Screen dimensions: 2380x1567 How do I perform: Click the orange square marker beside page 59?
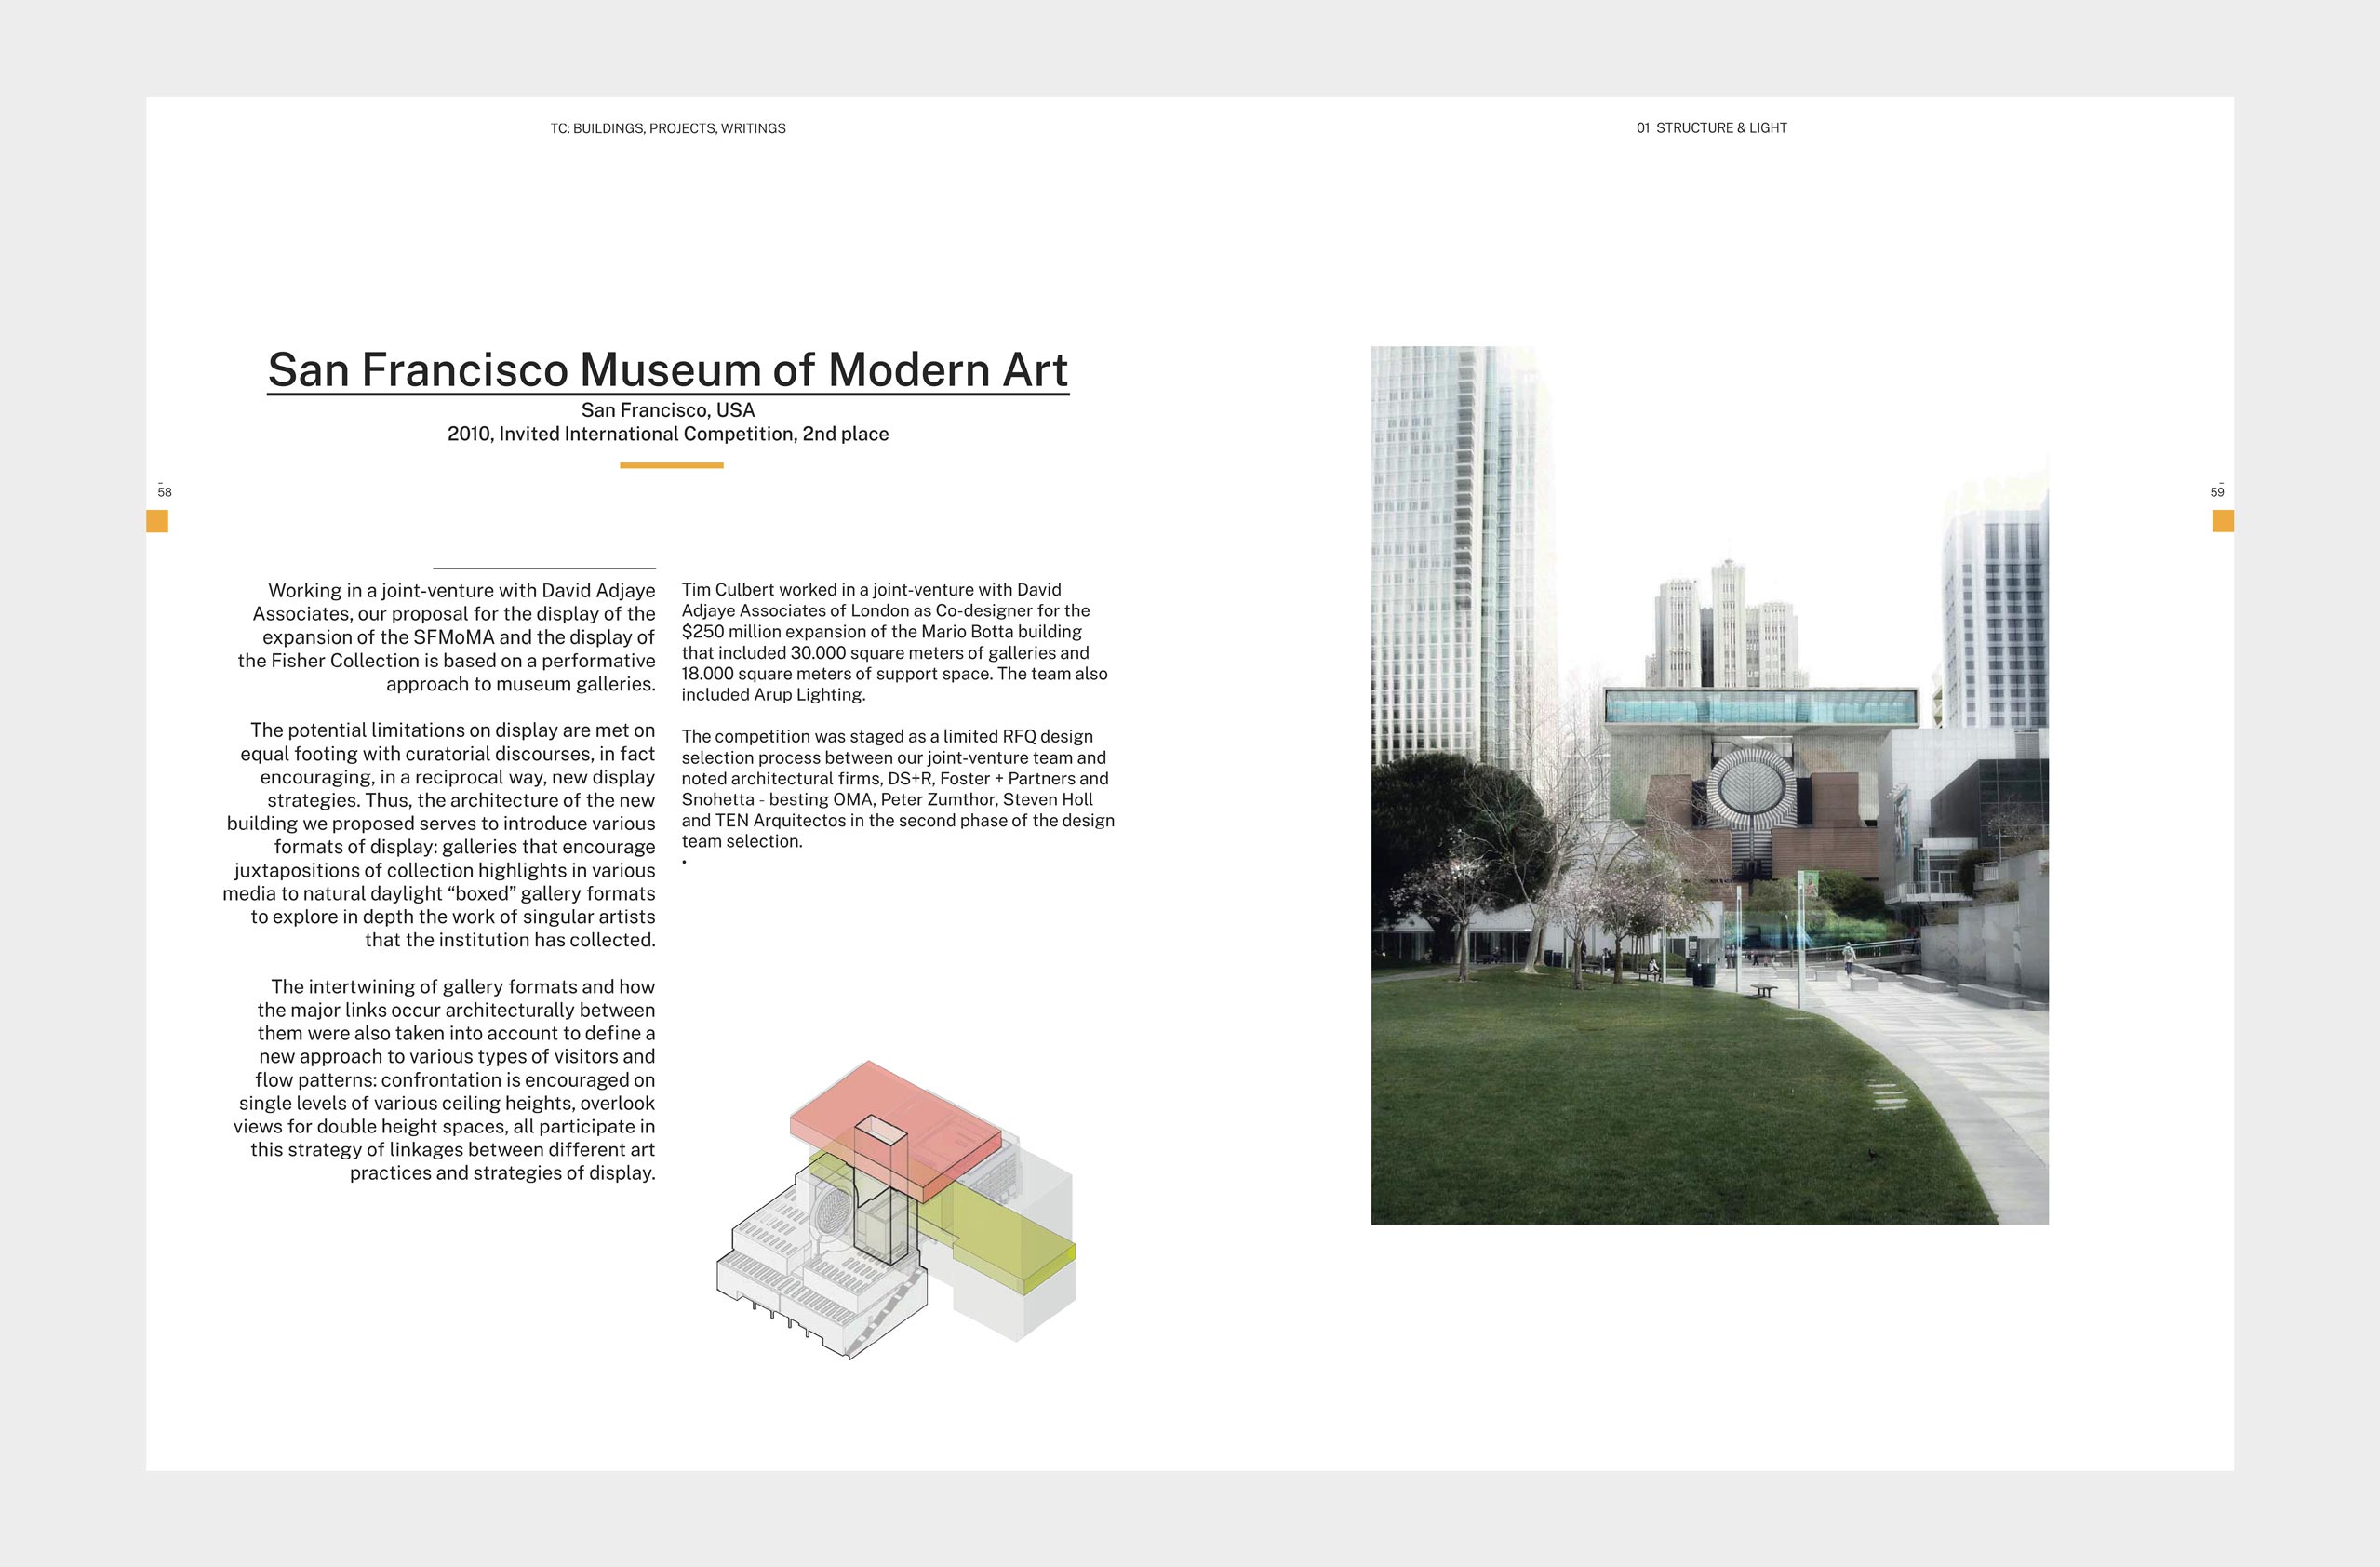[2222, 521]
